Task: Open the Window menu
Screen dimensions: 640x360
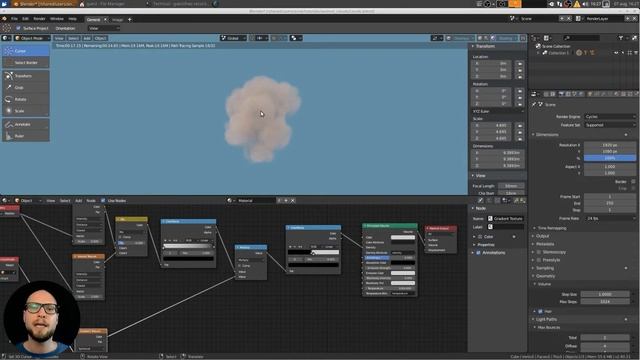Action: click(57, 19)
